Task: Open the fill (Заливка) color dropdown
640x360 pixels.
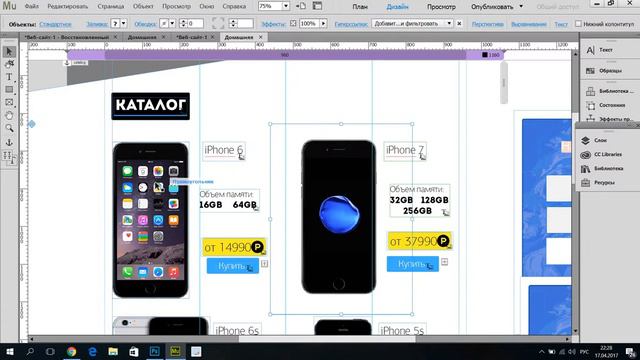Action: click(124, 24)
